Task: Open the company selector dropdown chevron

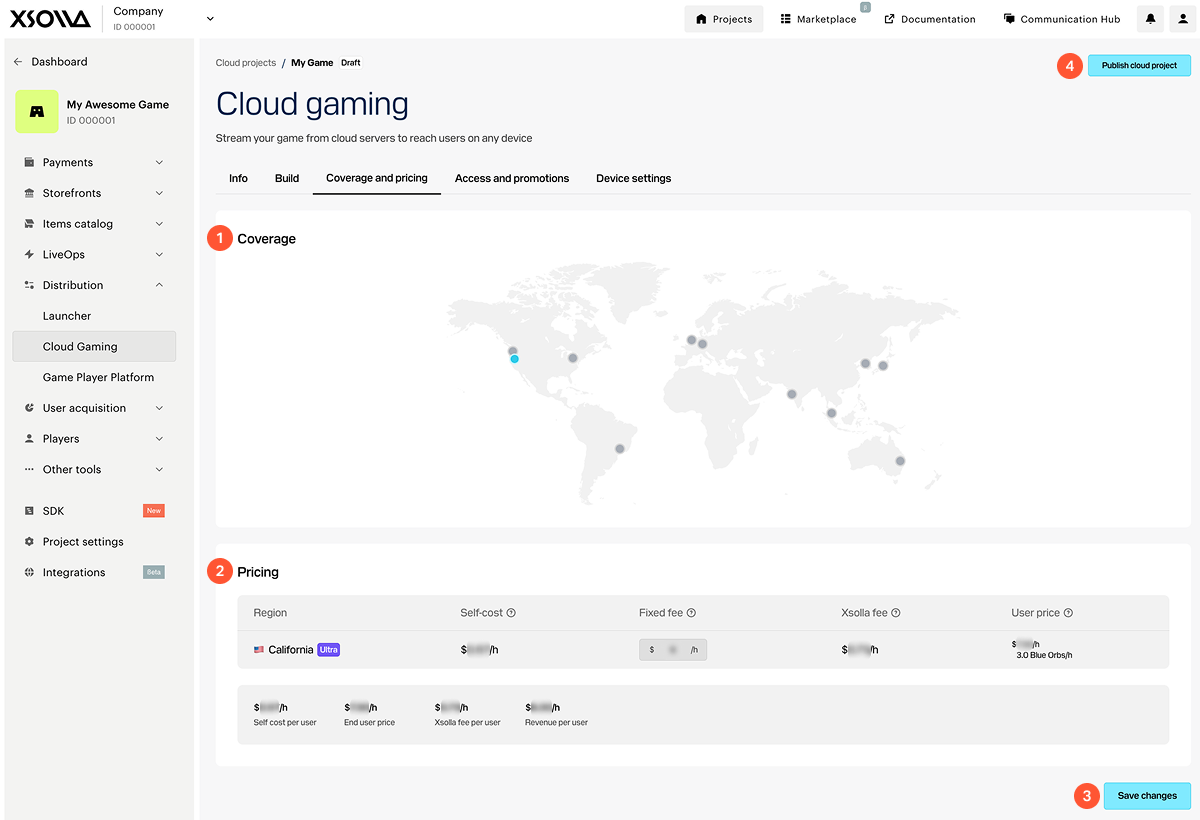Action: coord(210,19)
